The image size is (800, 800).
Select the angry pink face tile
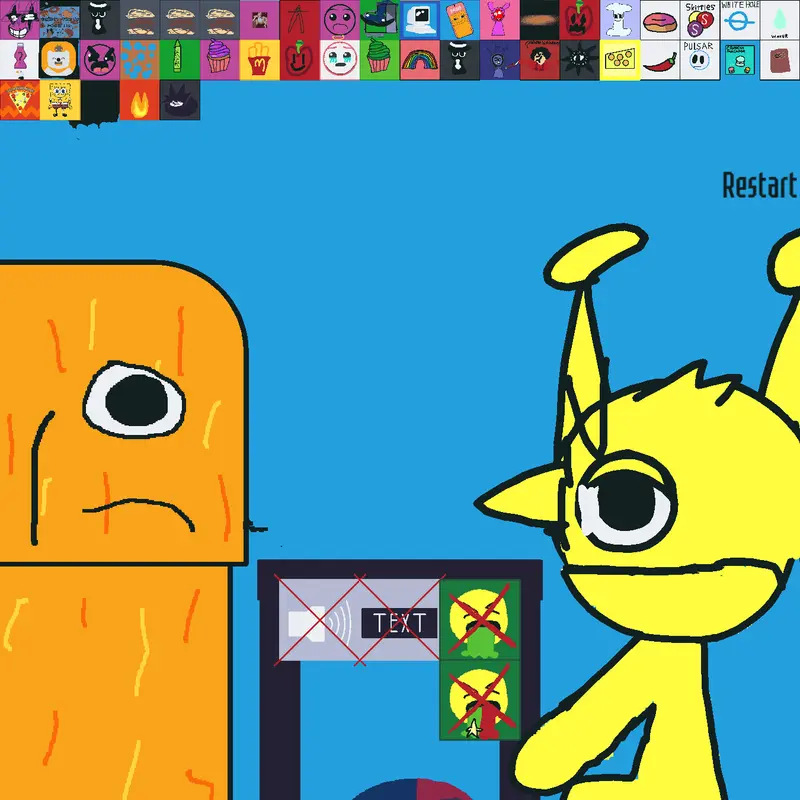pos(99,60)
